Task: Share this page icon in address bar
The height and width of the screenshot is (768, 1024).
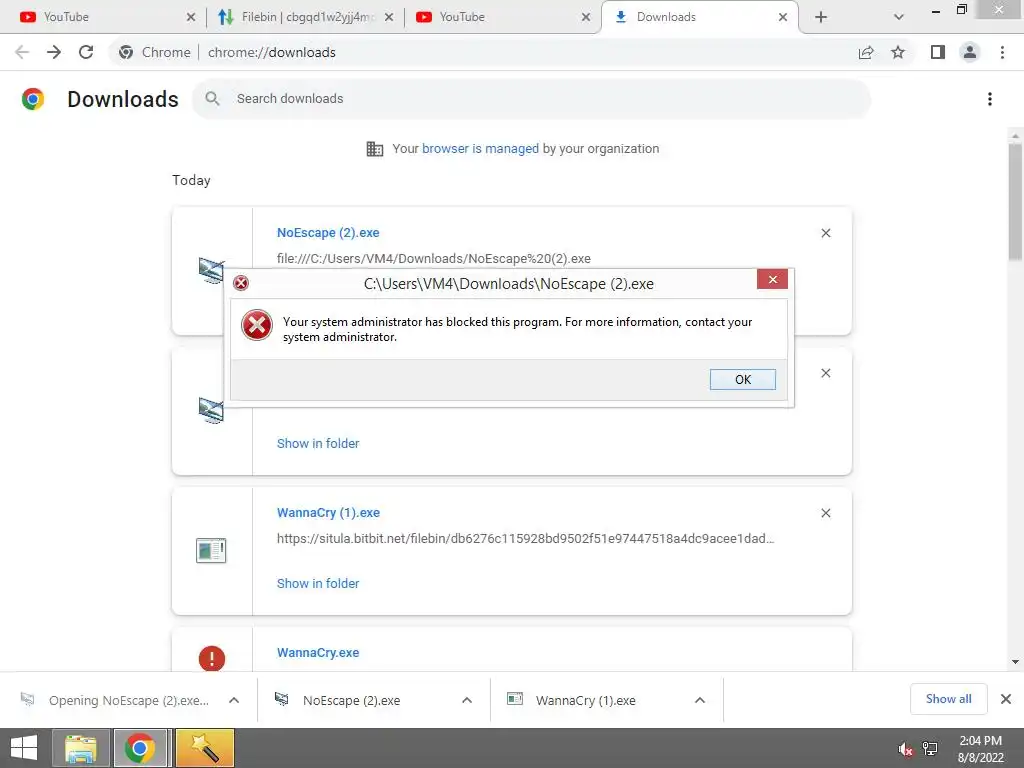Action: 866,52
